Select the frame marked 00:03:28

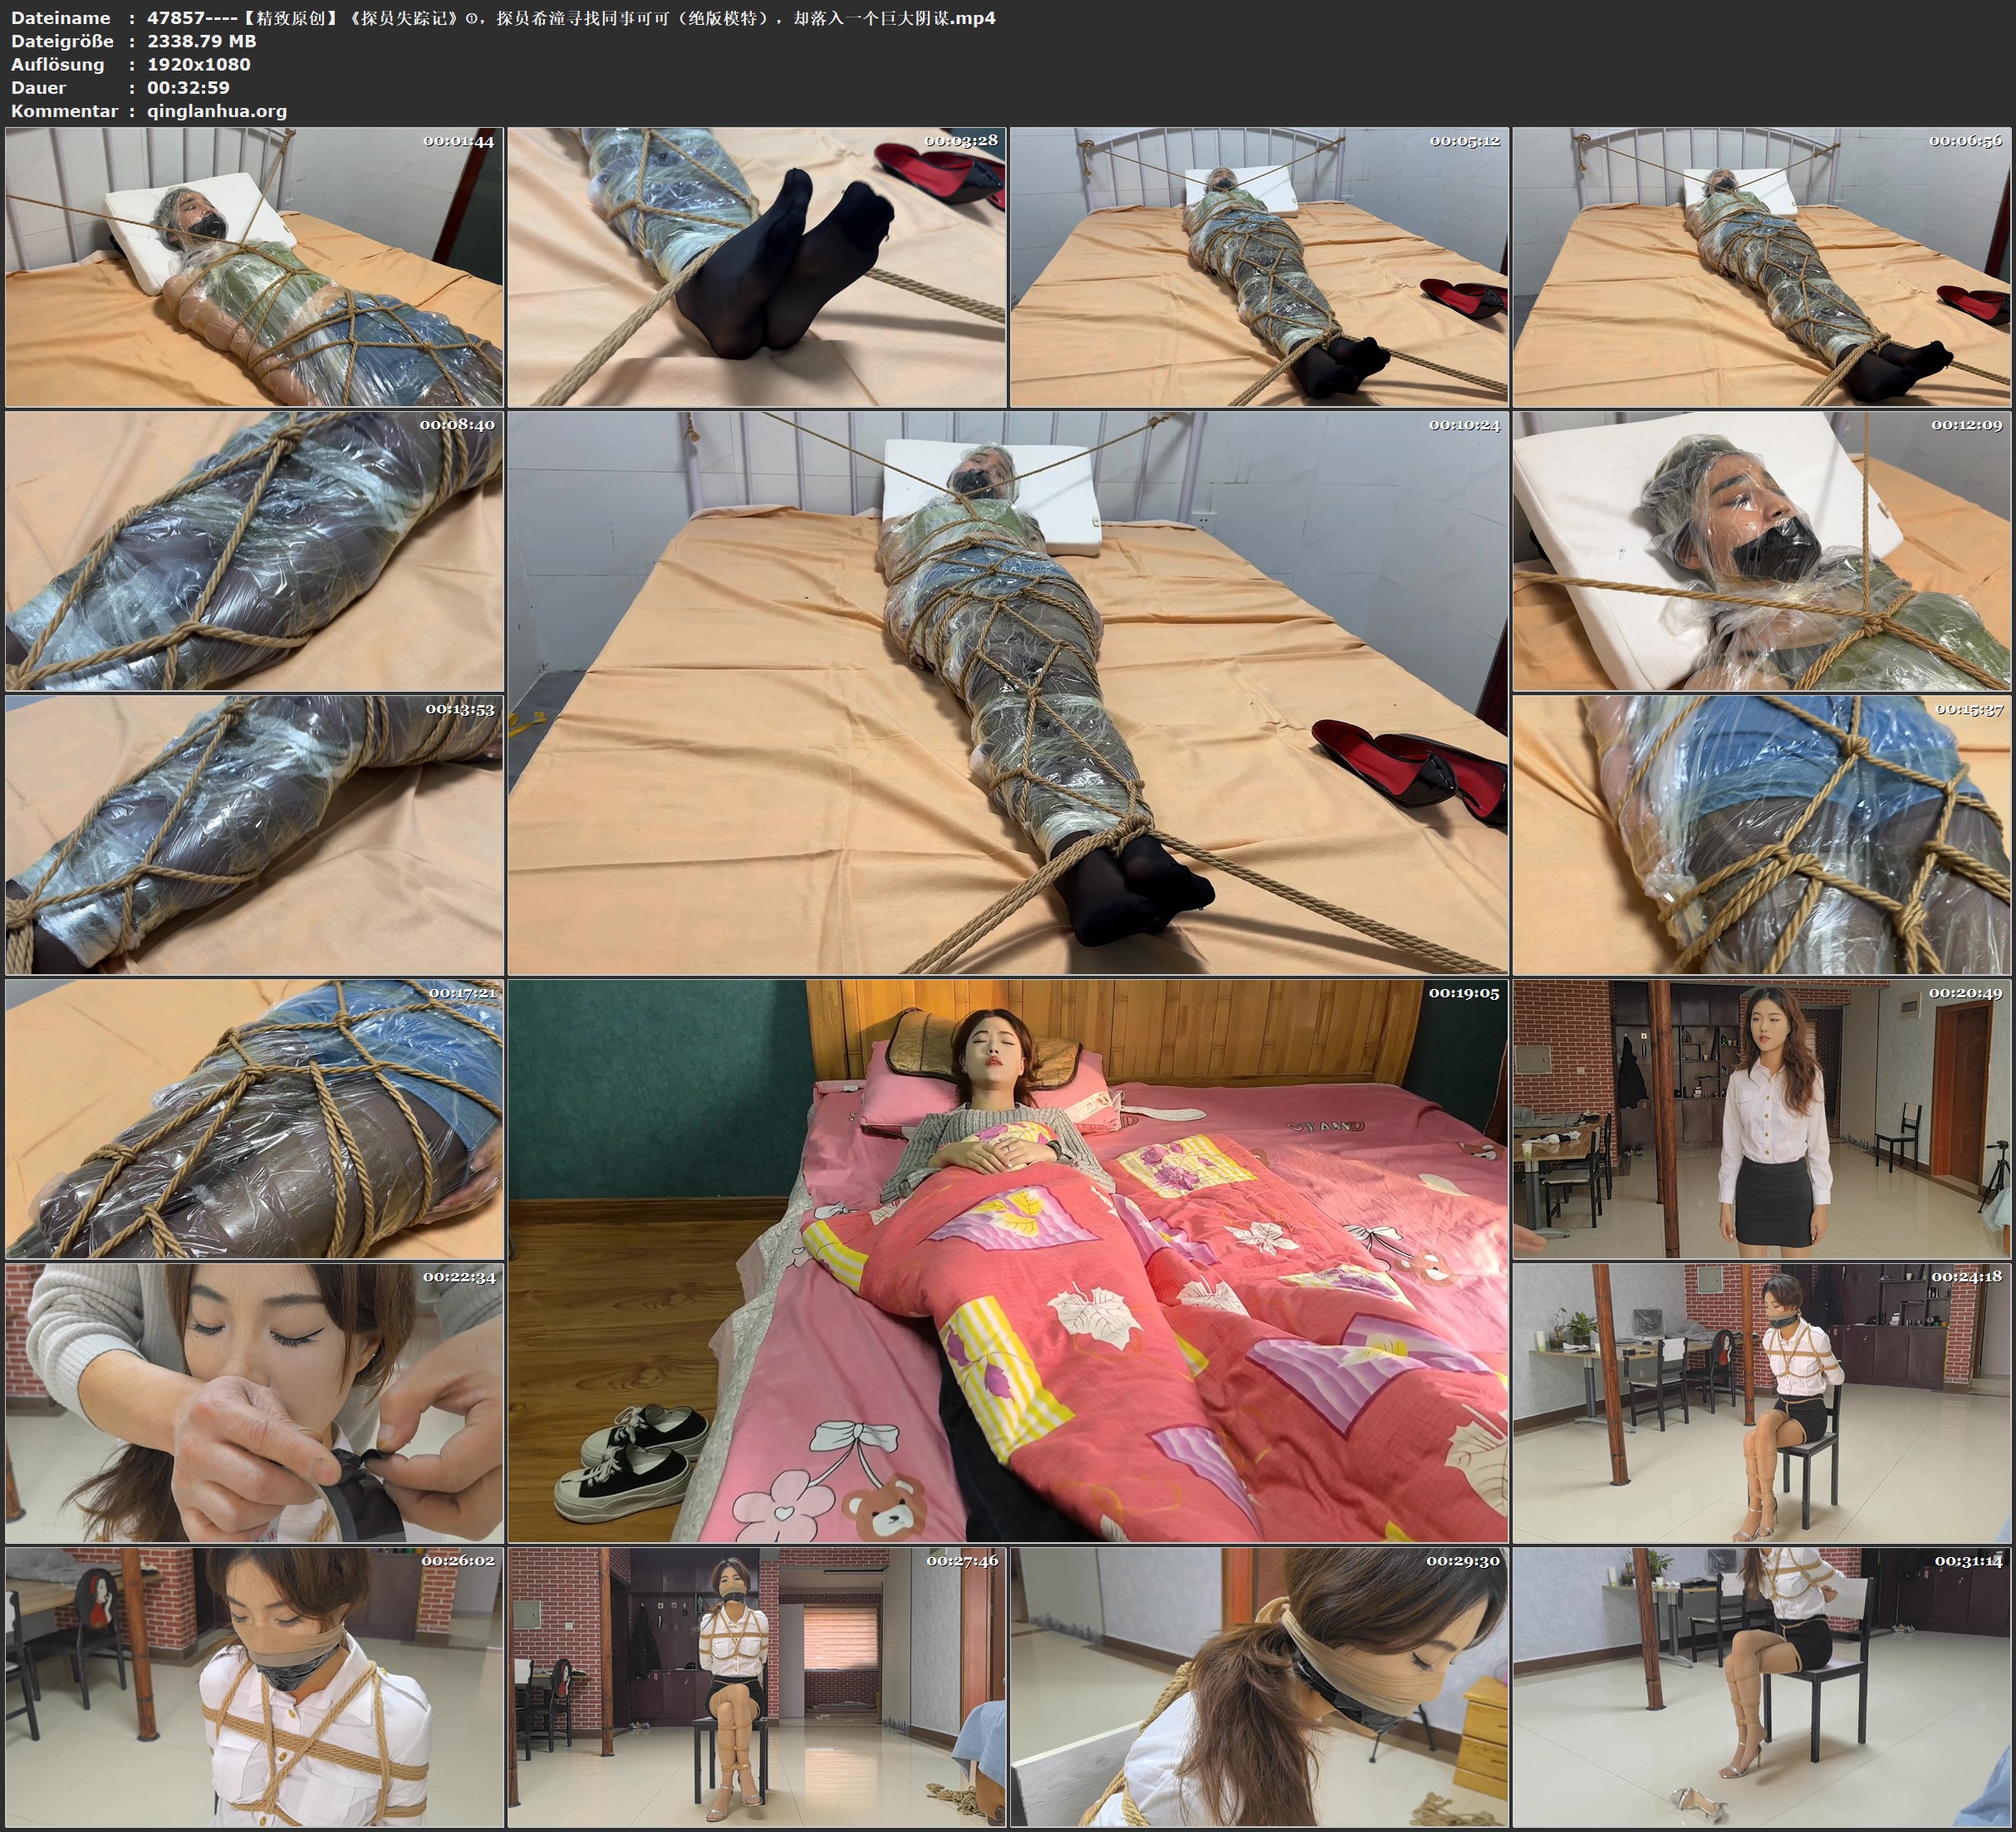(757, 267)
